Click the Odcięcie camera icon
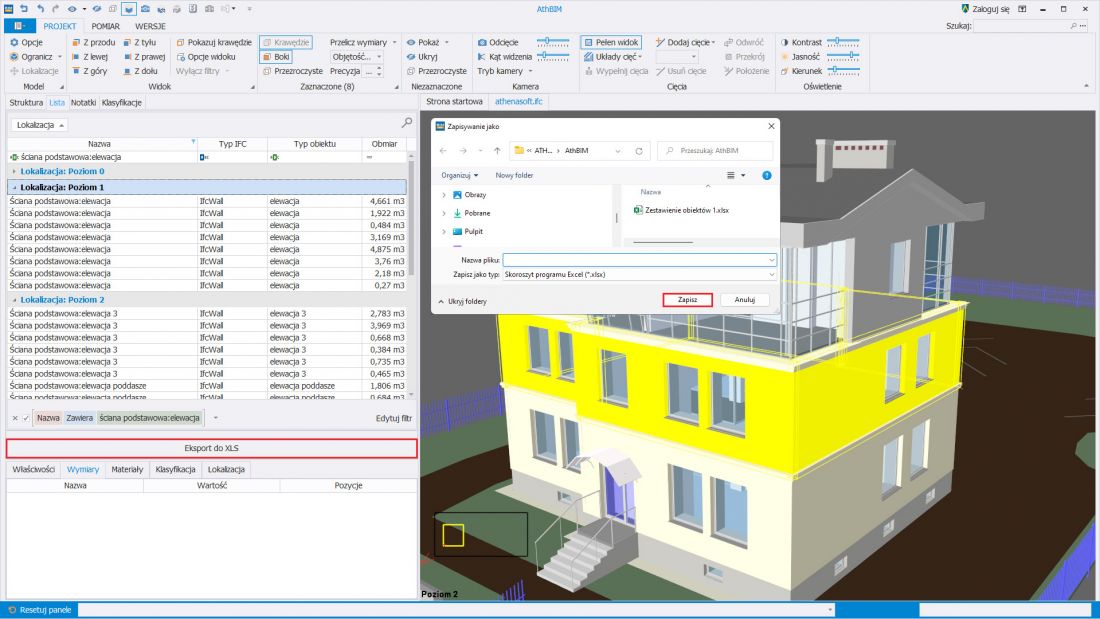Image resolution: width=1100 pixels, height=619 pixels. click(x=482, y=42)
